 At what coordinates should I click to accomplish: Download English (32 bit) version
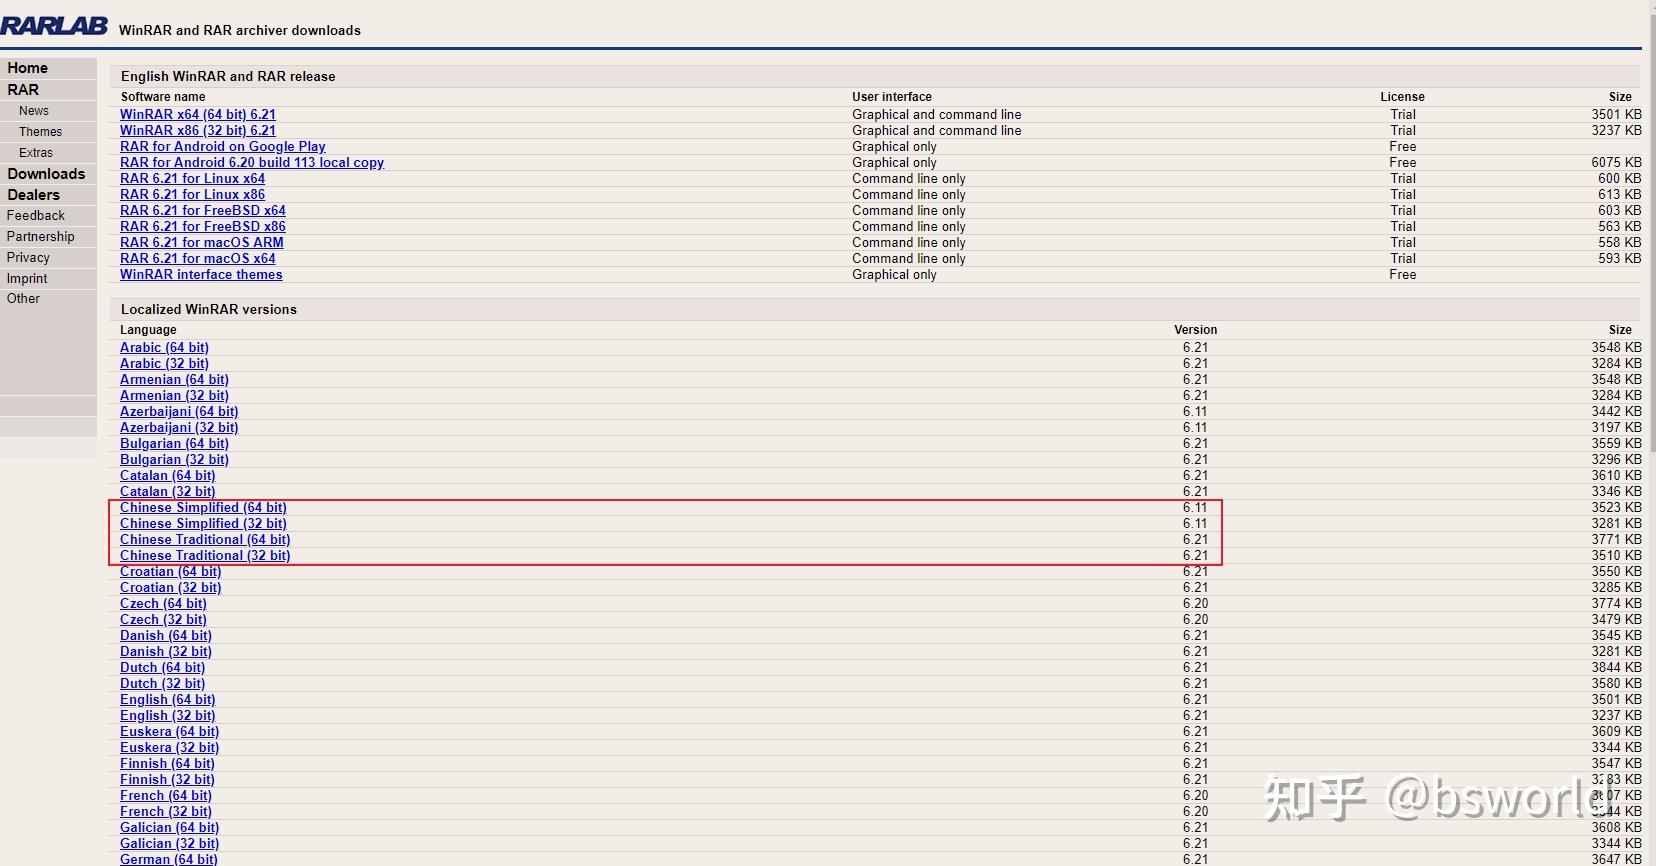pos(167,716)
